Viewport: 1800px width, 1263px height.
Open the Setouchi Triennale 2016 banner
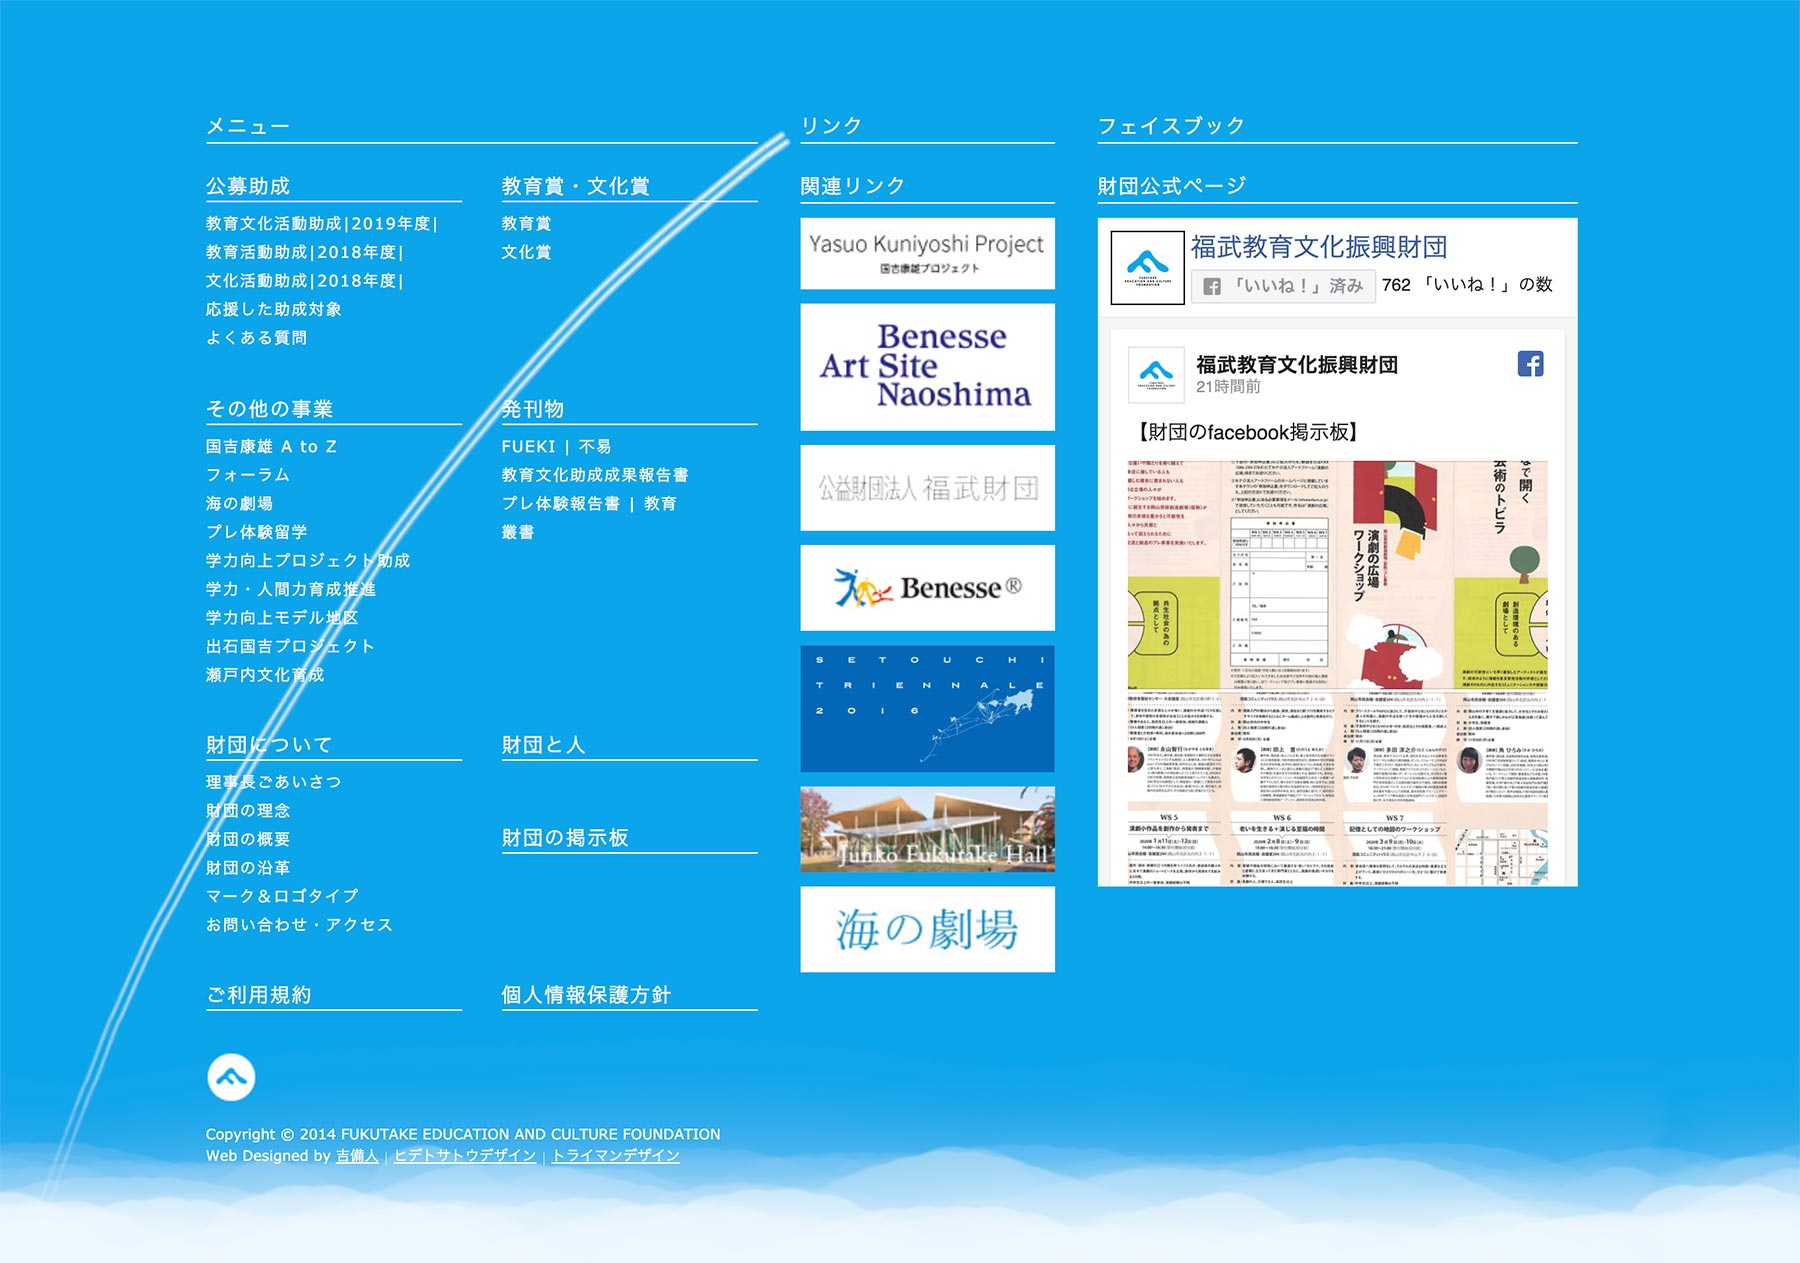(927, 708)
